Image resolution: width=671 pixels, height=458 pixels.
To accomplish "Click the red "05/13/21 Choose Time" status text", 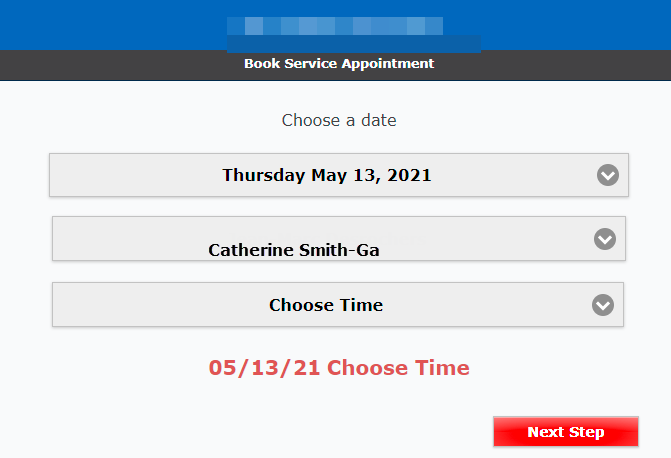I will [339, 368].
